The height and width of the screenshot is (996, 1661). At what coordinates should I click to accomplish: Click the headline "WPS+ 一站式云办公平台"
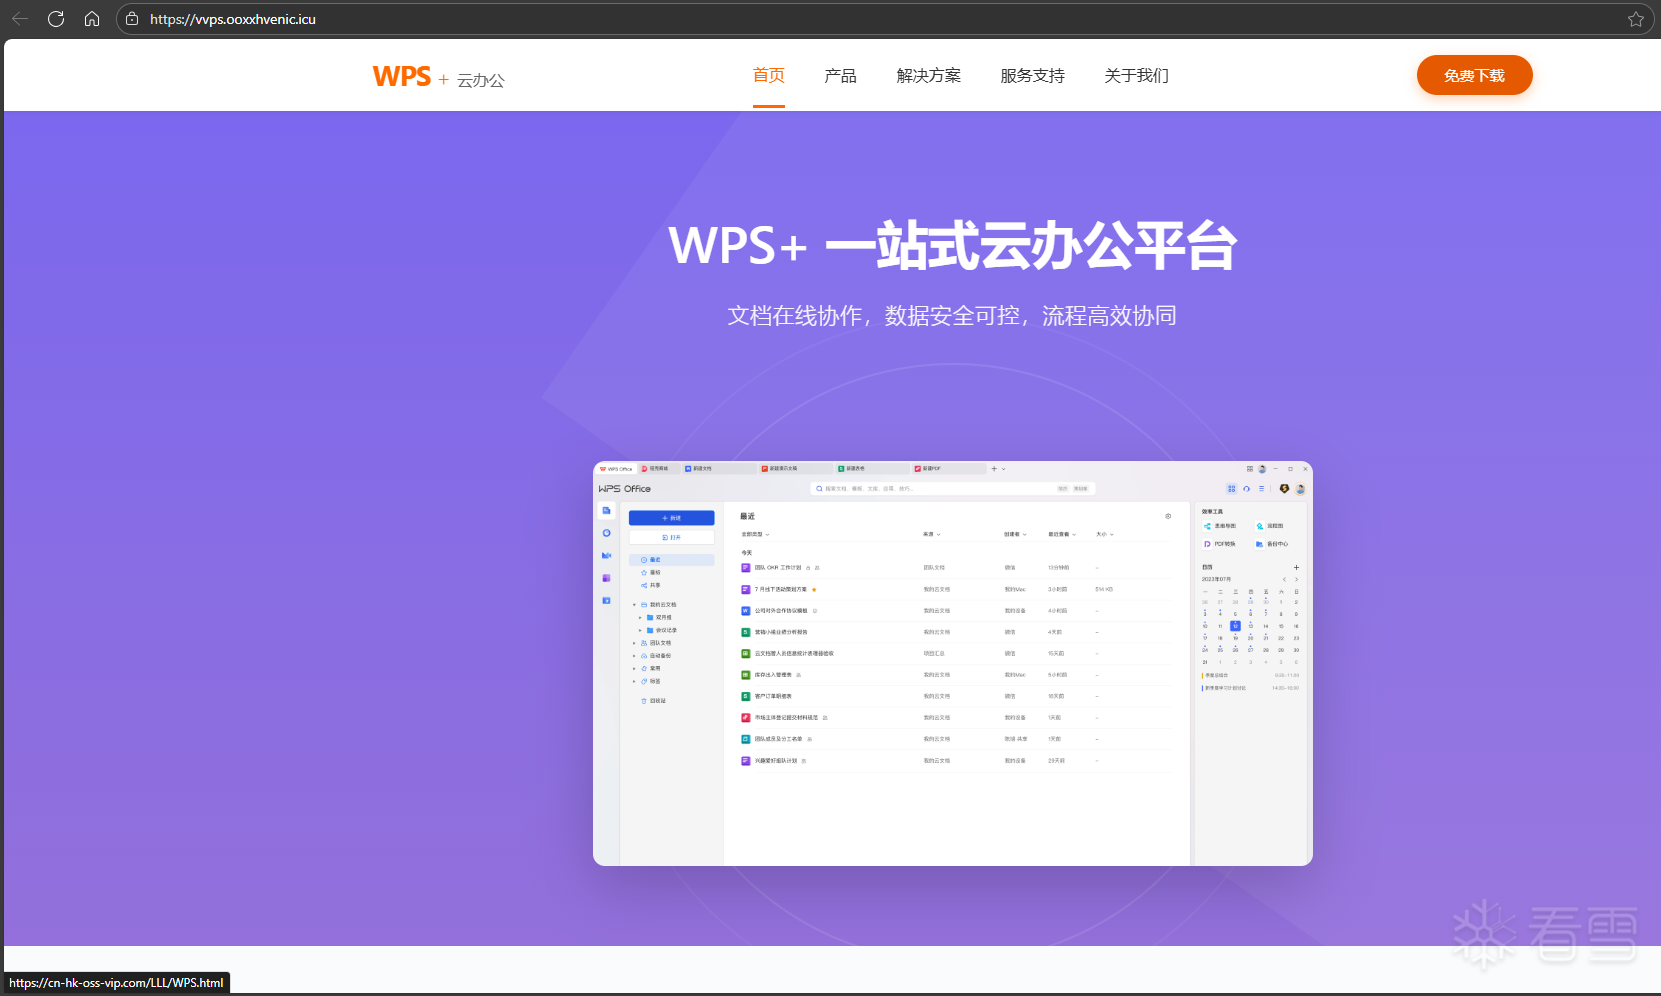click(953, 245)
